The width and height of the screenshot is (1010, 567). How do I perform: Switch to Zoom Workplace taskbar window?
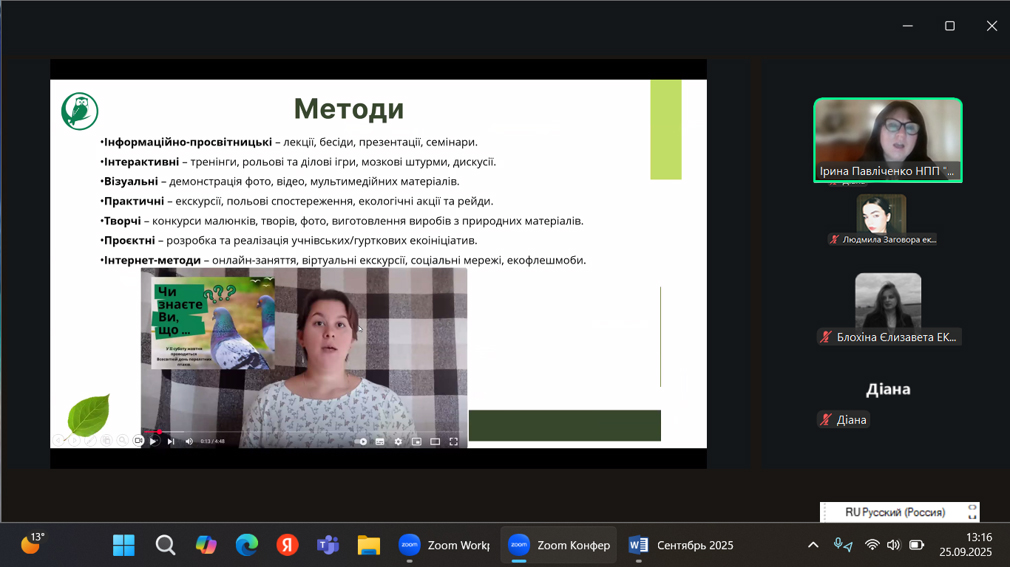[x=443, y=545]
